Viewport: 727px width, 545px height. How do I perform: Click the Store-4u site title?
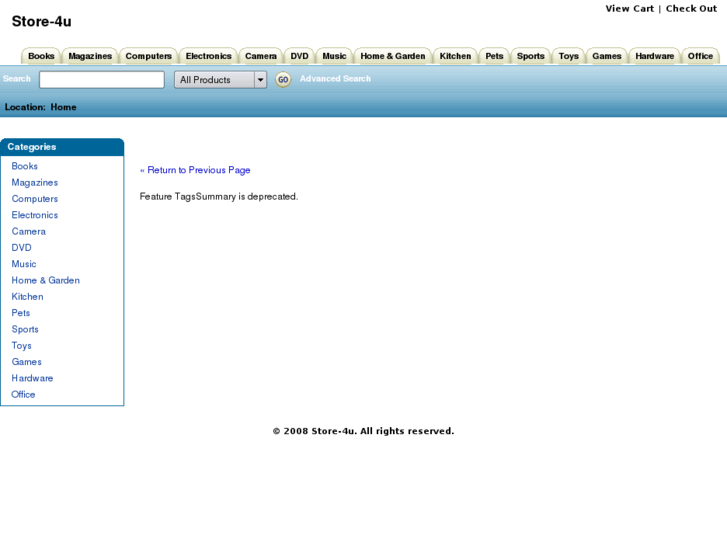[x=41, y=21]
